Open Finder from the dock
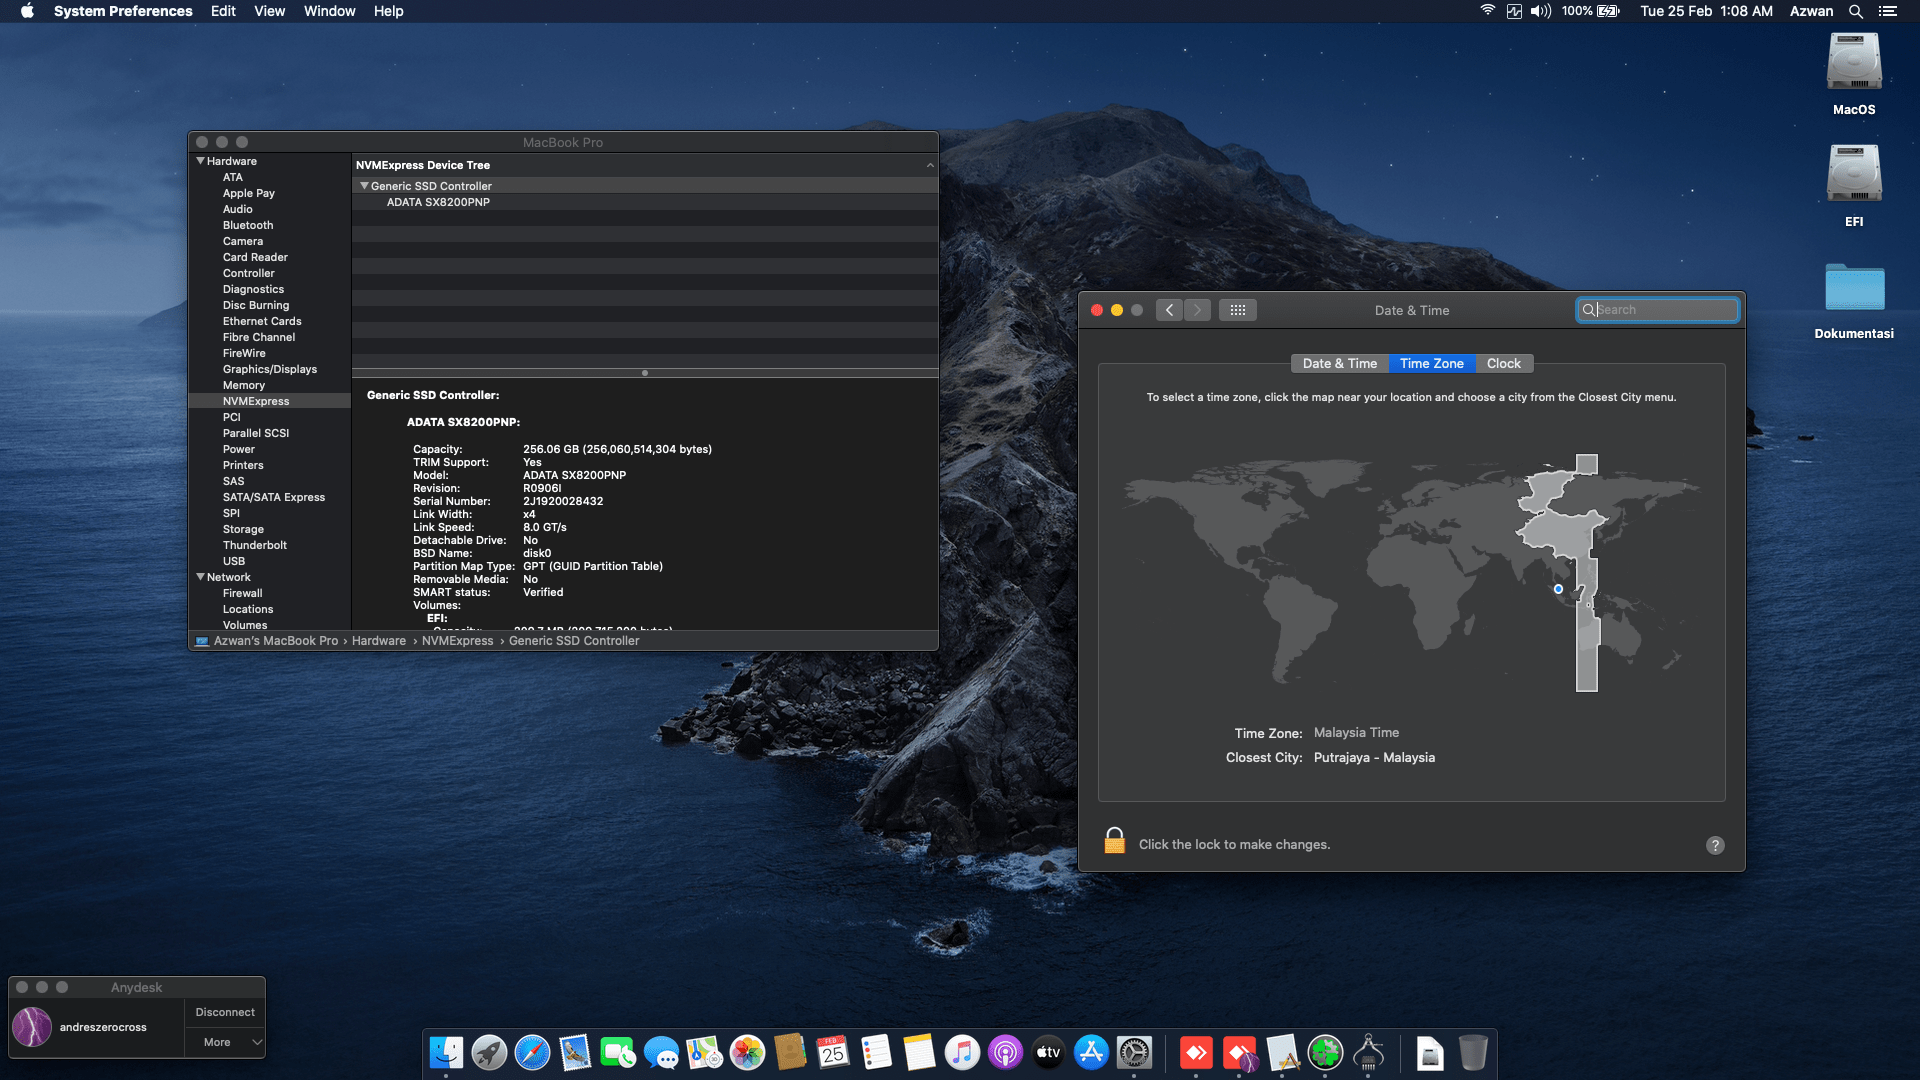This screenshot has height=1080, width=1920. pos(446,1052)
